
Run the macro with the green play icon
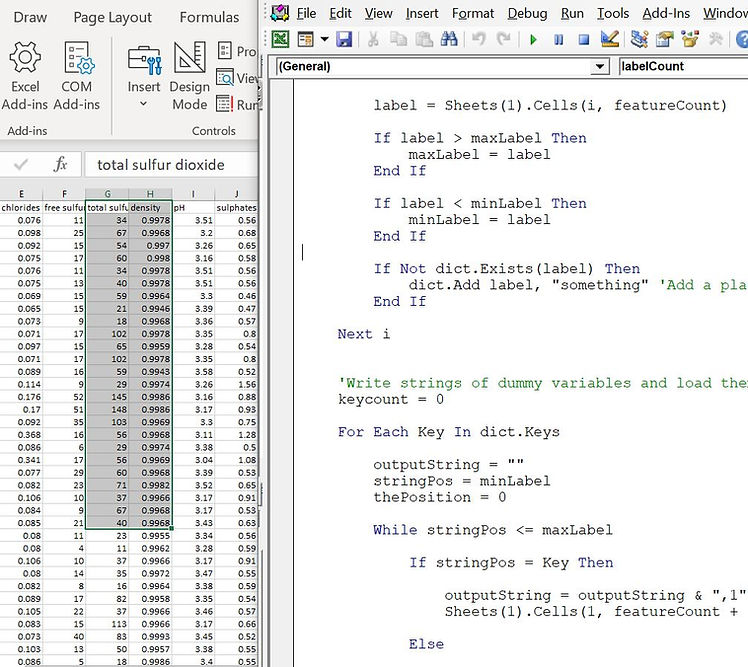coord(533,39)
